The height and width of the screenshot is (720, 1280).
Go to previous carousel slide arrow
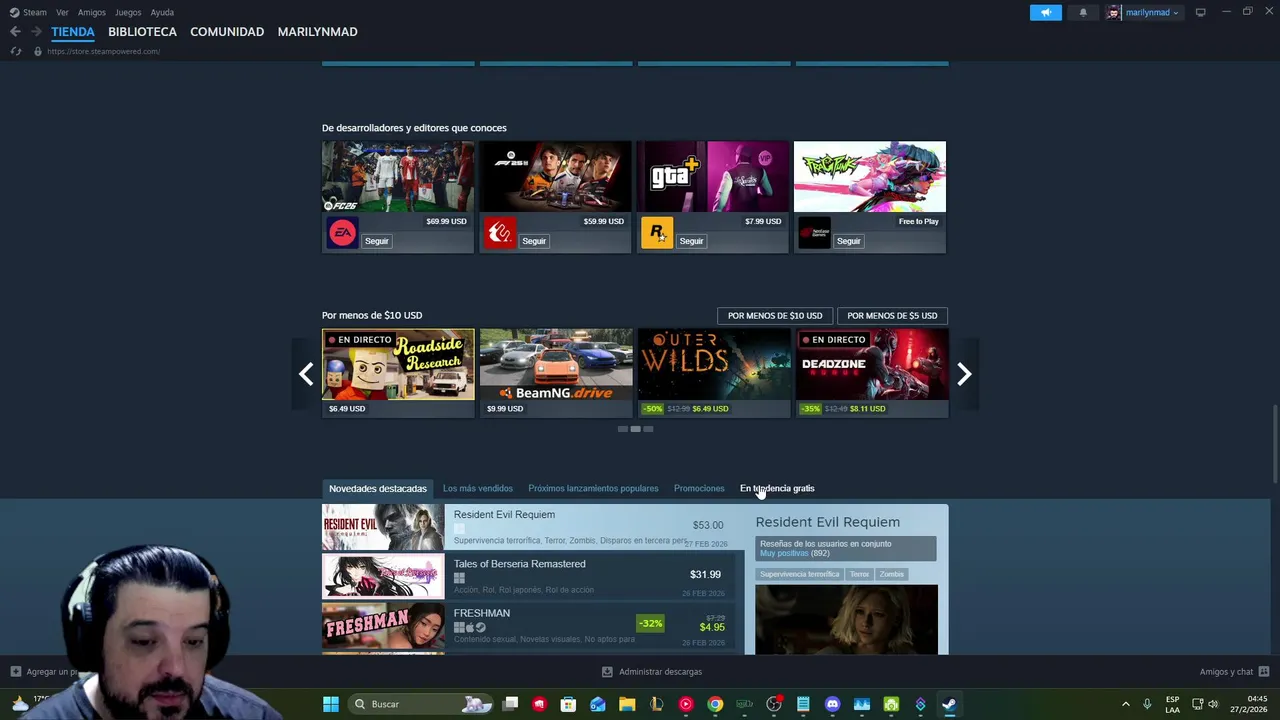306,374
